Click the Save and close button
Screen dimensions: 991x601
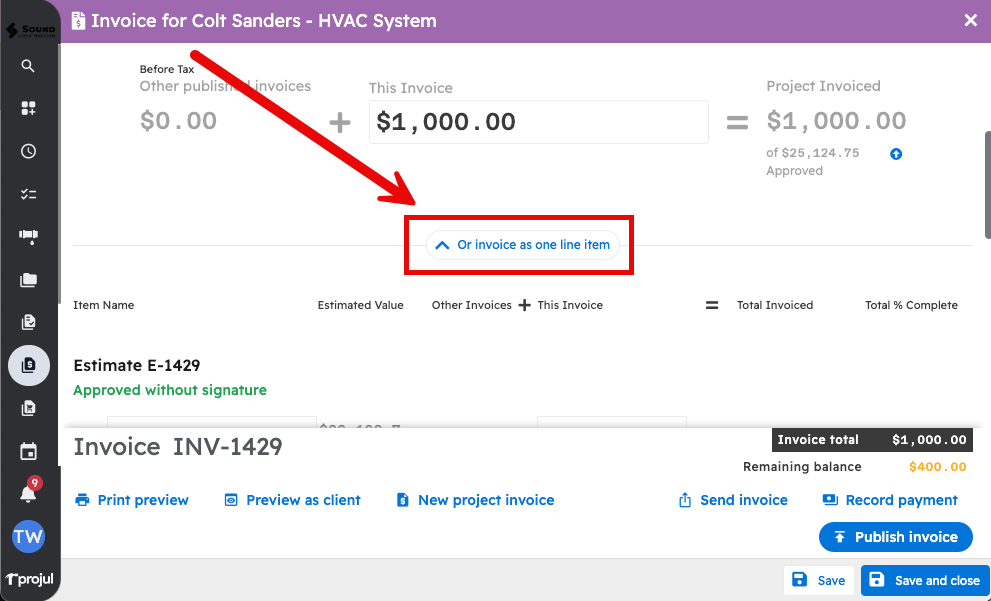pyautogui.click(x=924, y=580)
